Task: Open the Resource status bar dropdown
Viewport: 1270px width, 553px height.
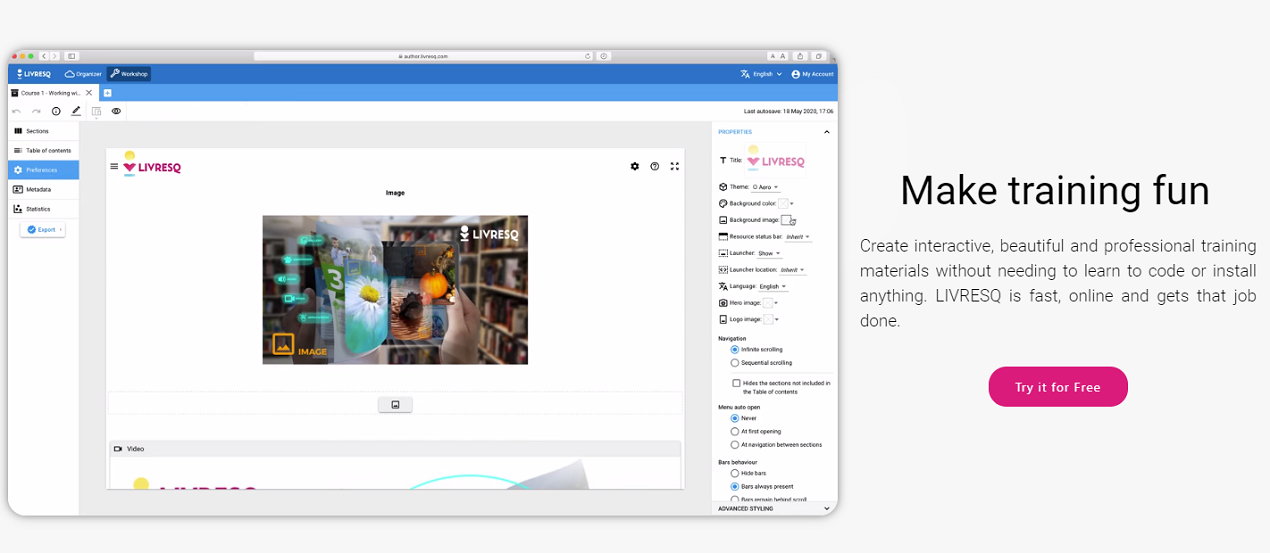Action: 797,237
